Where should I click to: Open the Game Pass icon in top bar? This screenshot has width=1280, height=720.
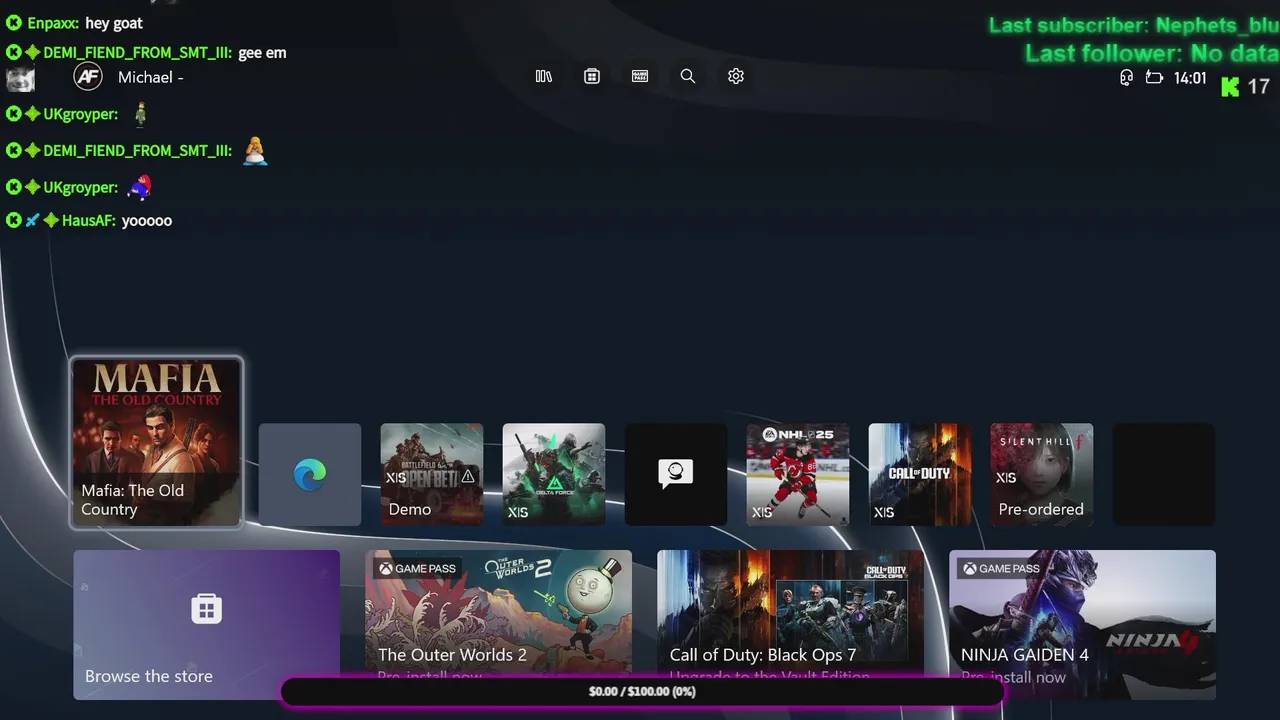[640, 76]
